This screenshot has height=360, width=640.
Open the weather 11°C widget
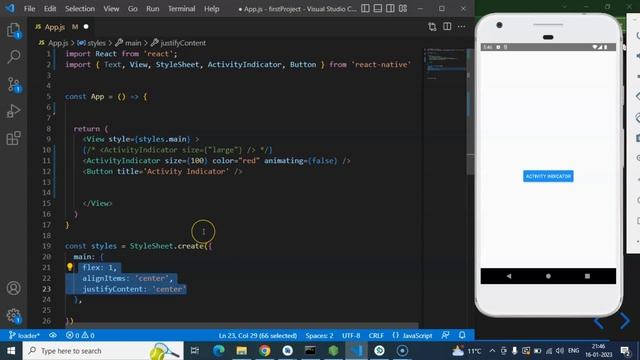(x=466, y=351)
